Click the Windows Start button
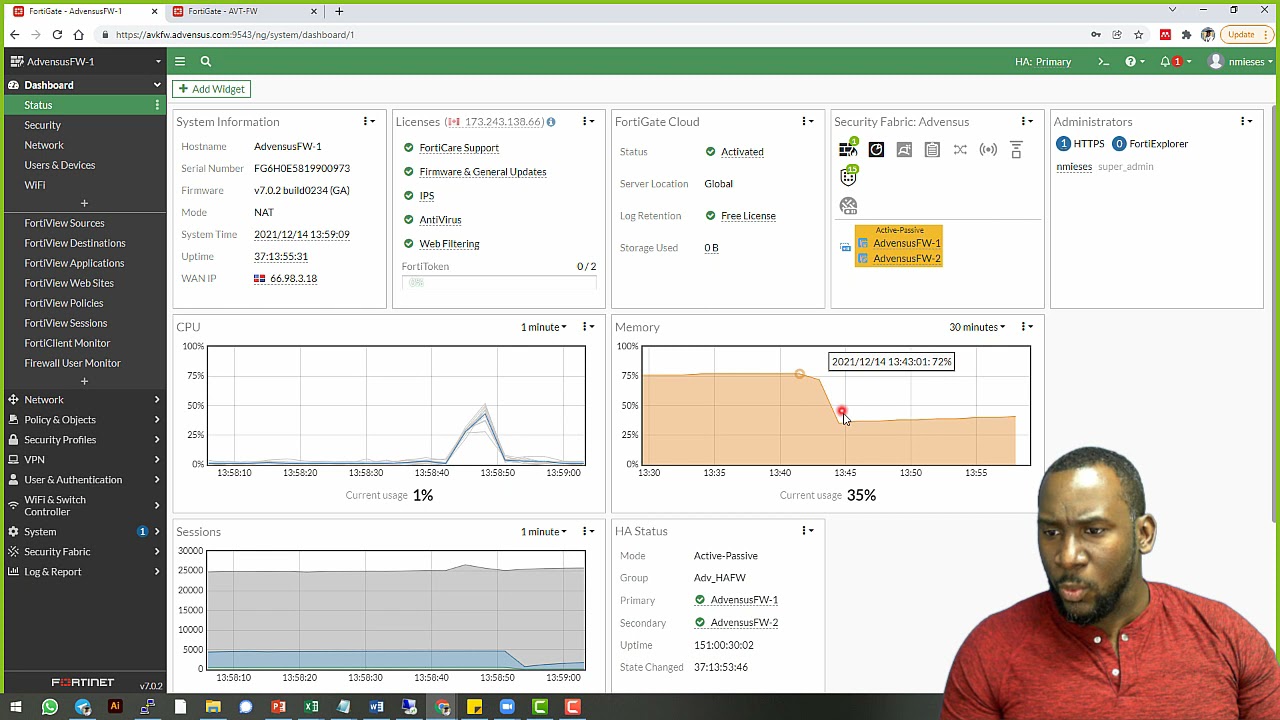The height and width of the screenshot is (720, 1280). coord(15,707)
